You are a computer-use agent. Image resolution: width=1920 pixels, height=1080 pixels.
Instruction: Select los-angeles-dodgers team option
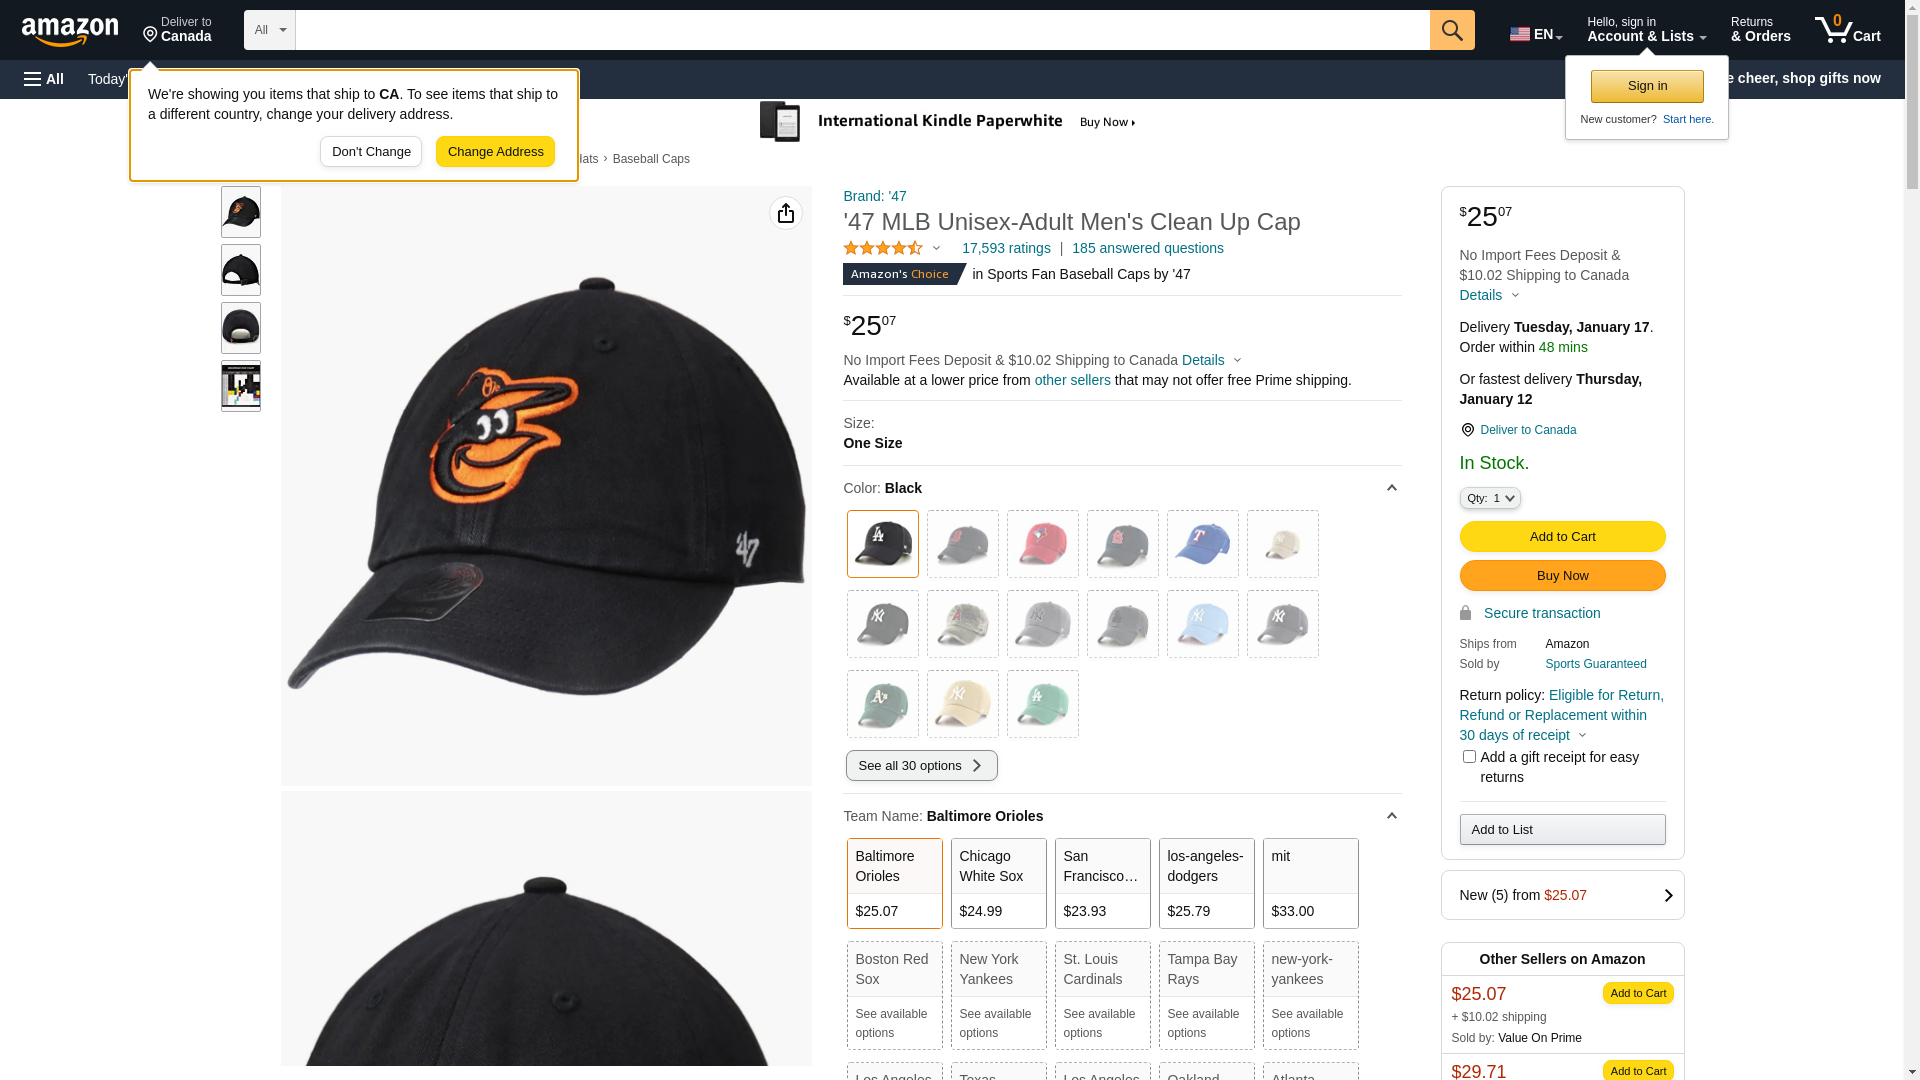pos(1206,883)
